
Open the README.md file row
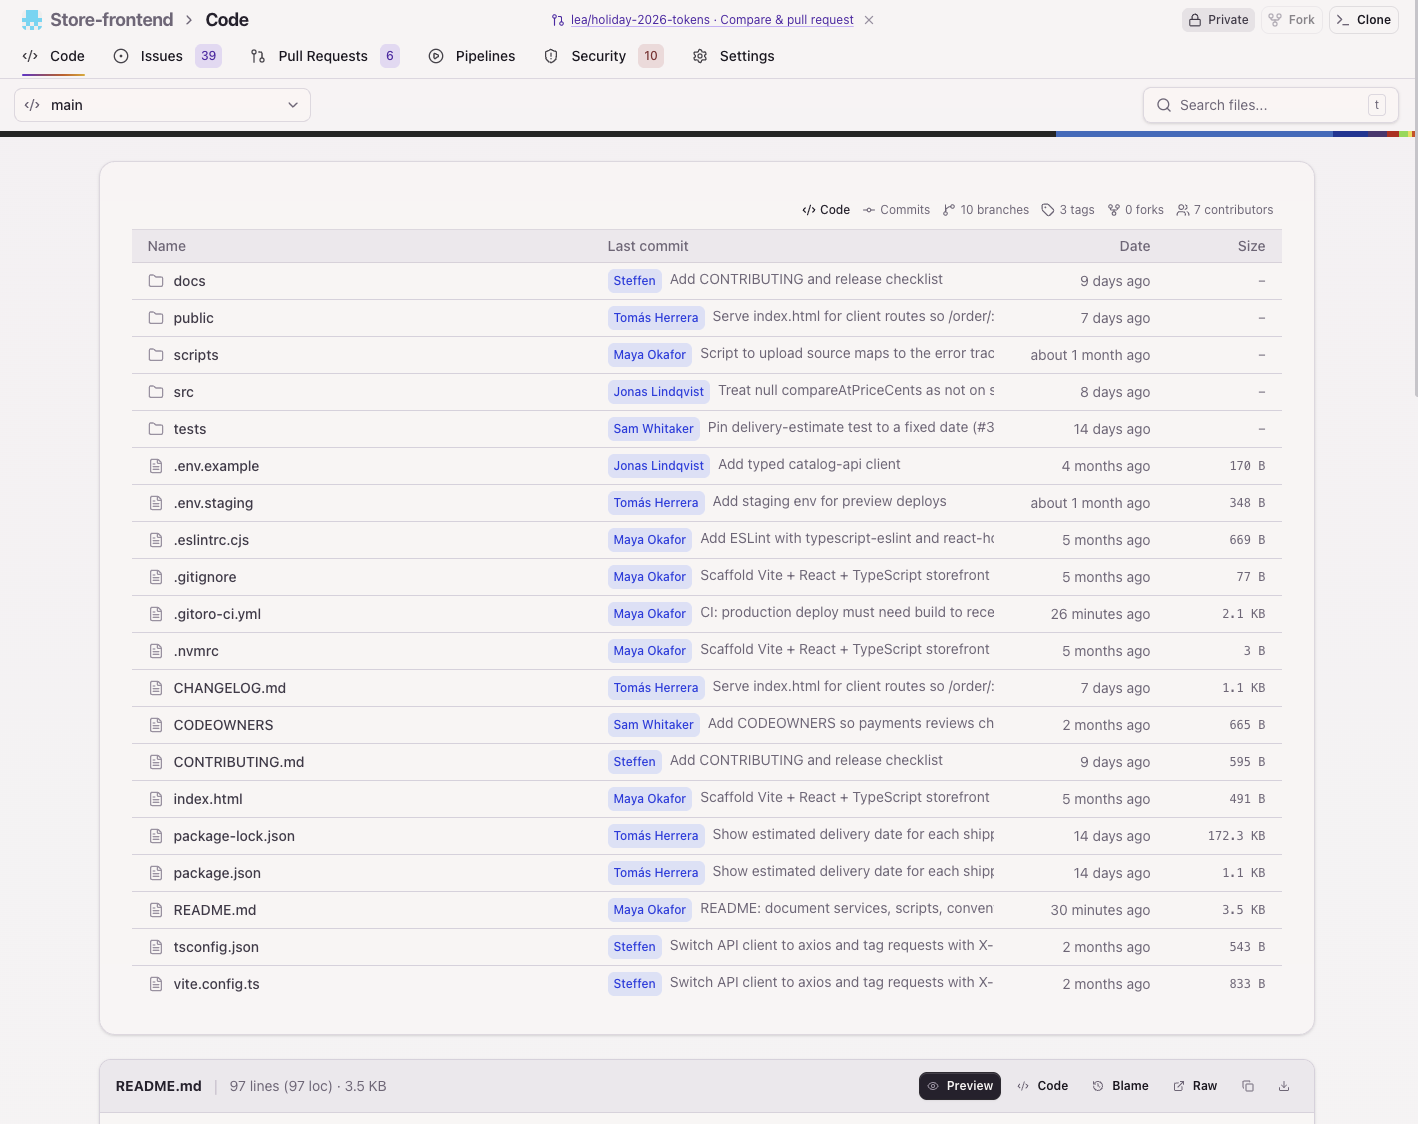point(707,910)
